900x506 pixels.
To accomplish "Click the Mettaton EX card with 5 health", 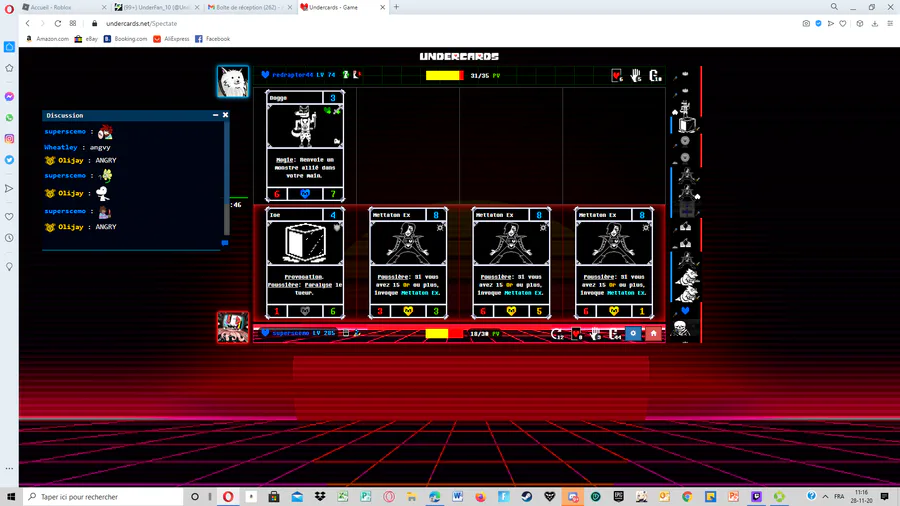I will point(511,263).
